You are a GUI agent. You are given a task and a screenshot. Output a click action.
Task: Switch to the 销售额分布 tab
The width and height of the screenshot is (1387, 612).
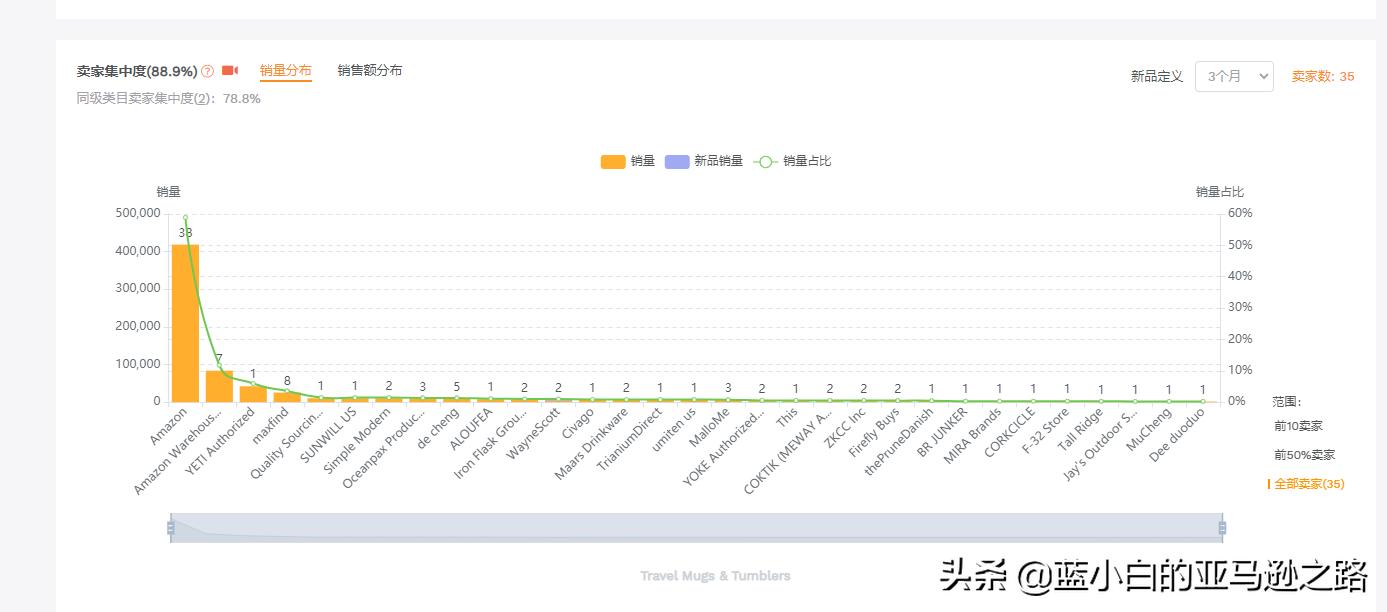(370, 70)
